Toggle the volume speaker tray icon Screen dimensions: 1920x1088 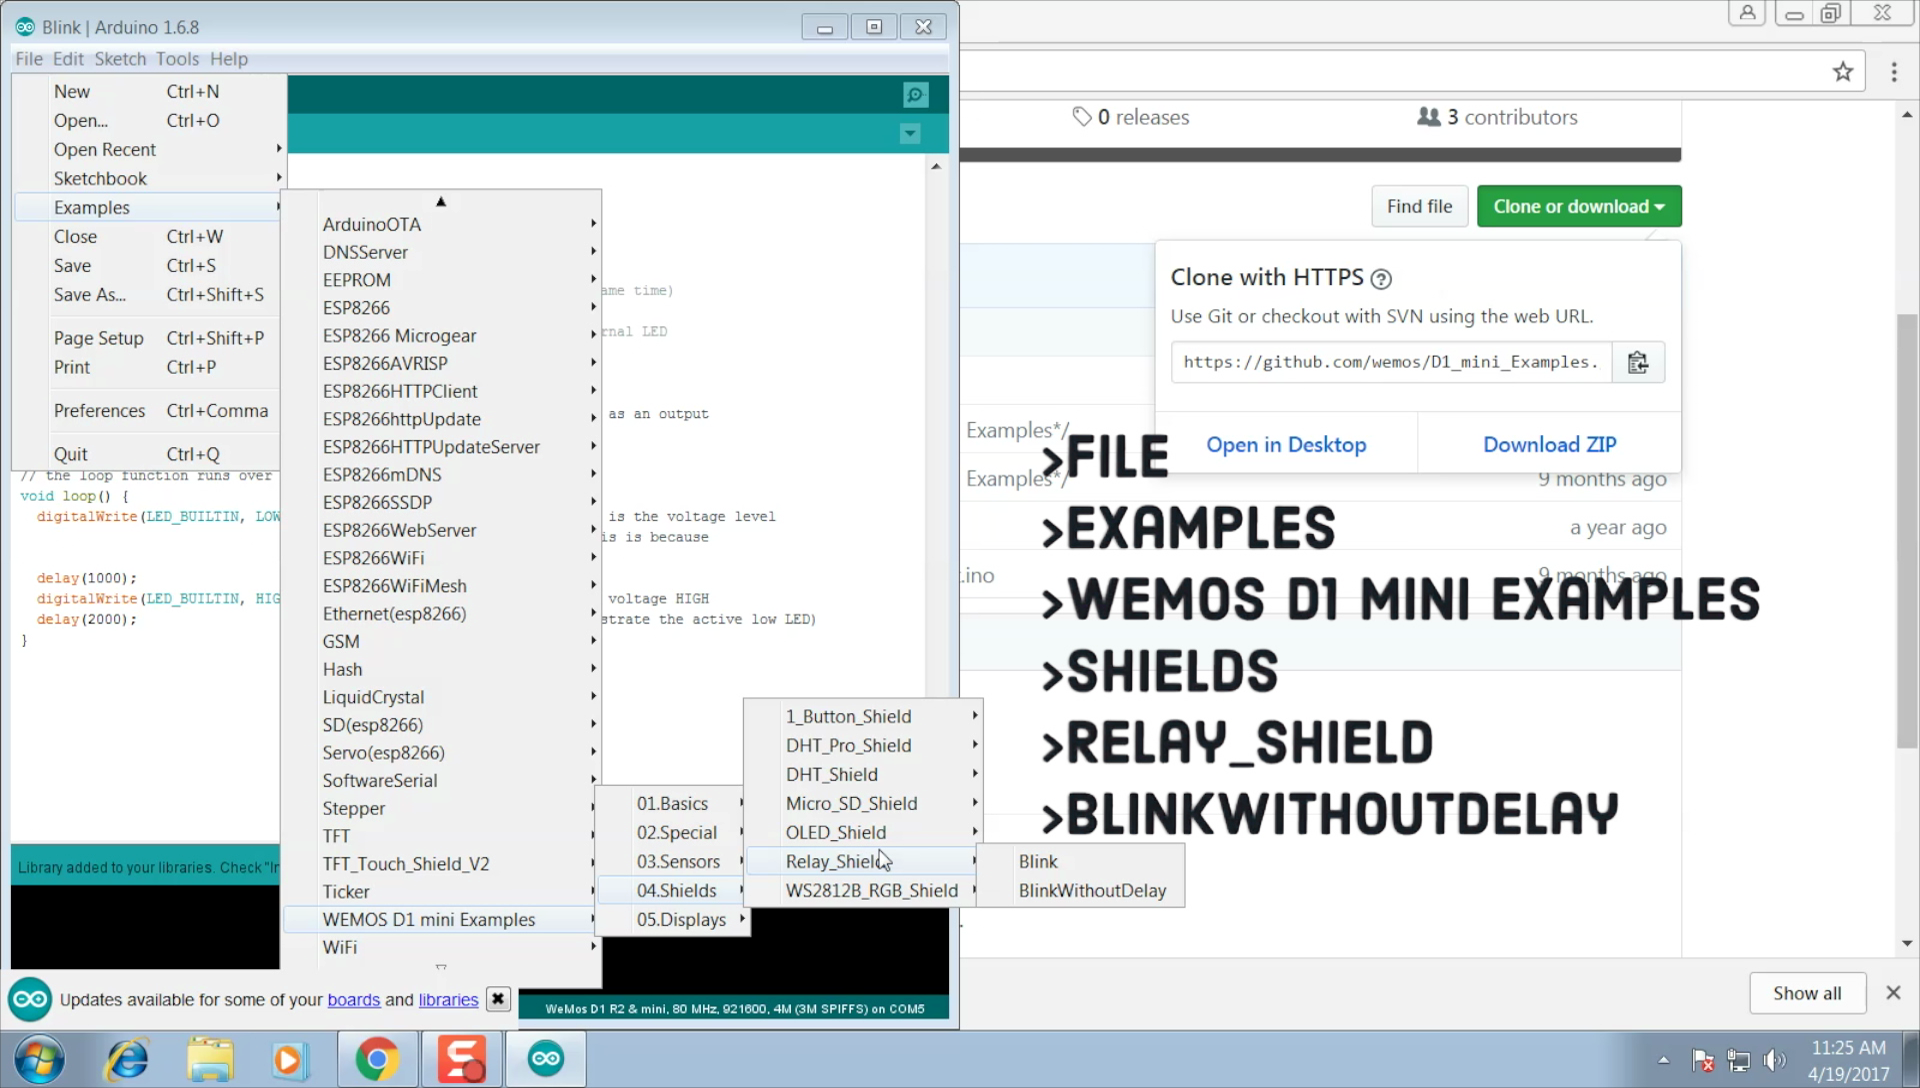(1774, 1060)
